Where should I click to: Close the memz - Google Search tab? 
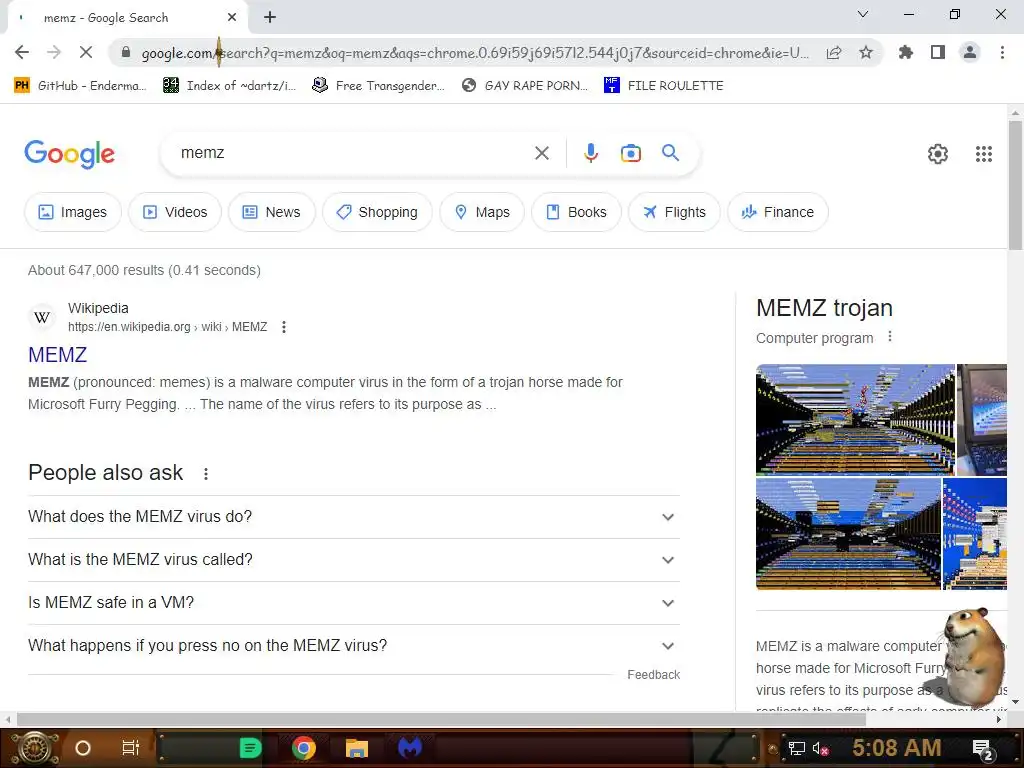point(232,18)
